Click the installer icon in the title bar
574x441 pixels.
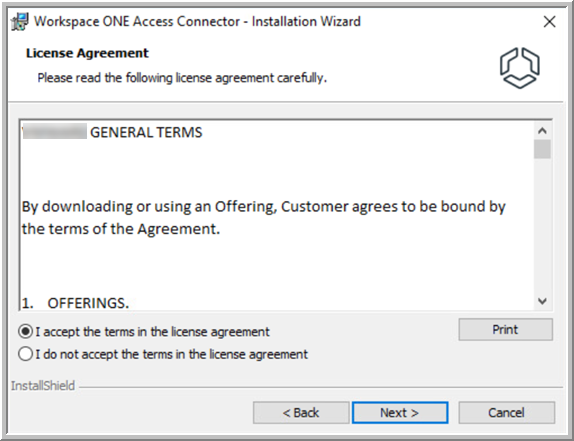pyautogui.click(x=20, y=22)
